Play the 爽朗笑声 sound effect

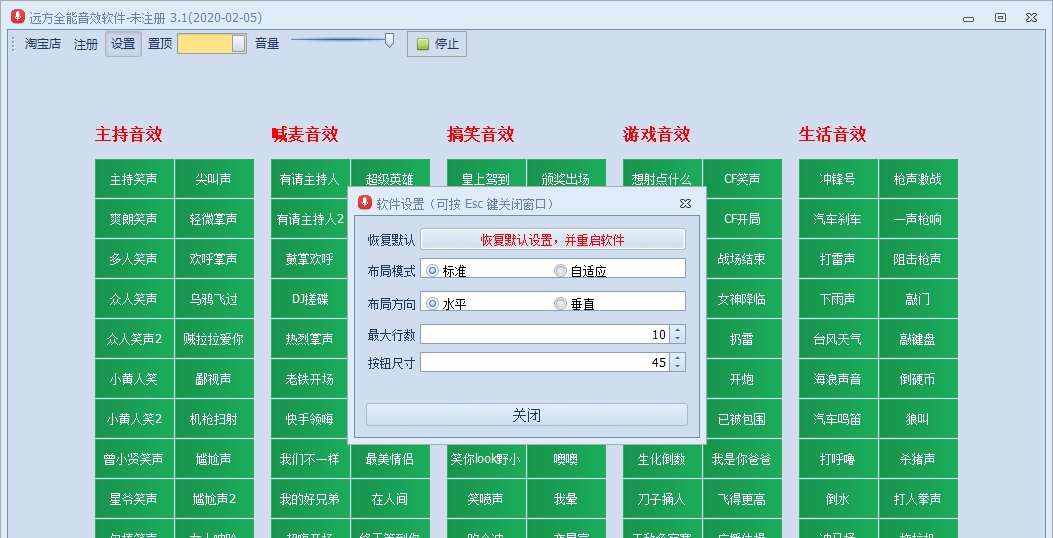[134, 219]
